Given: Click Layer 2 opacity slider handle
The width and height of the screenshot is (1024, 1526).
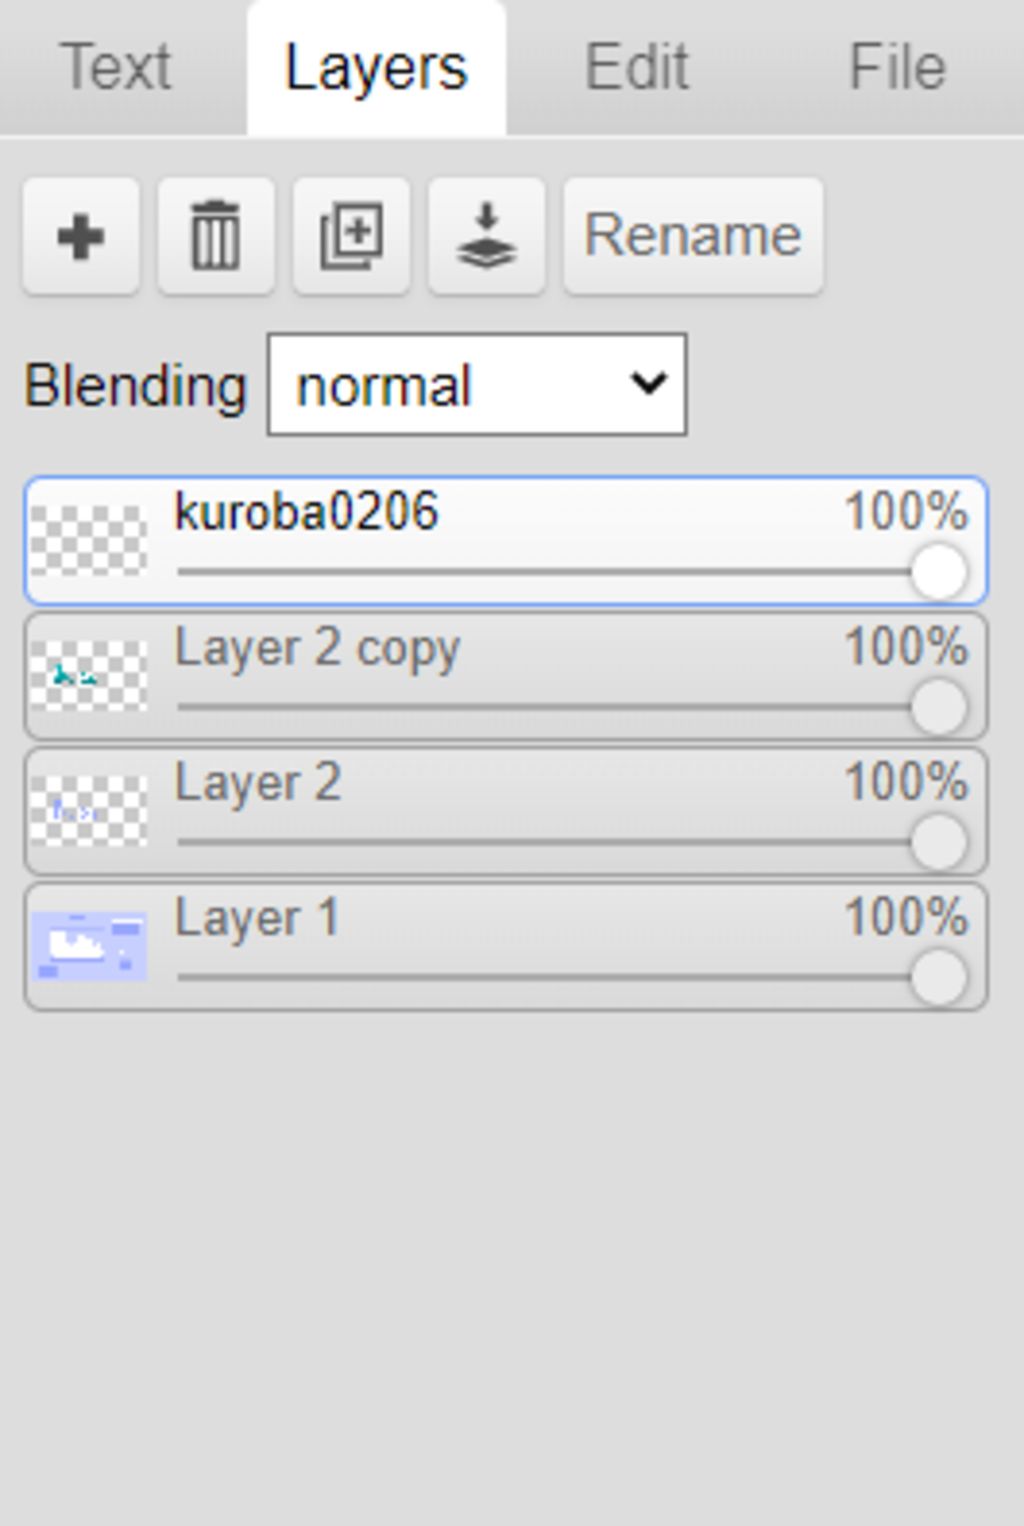Looking at the screenshot, I should pos(939,842).
